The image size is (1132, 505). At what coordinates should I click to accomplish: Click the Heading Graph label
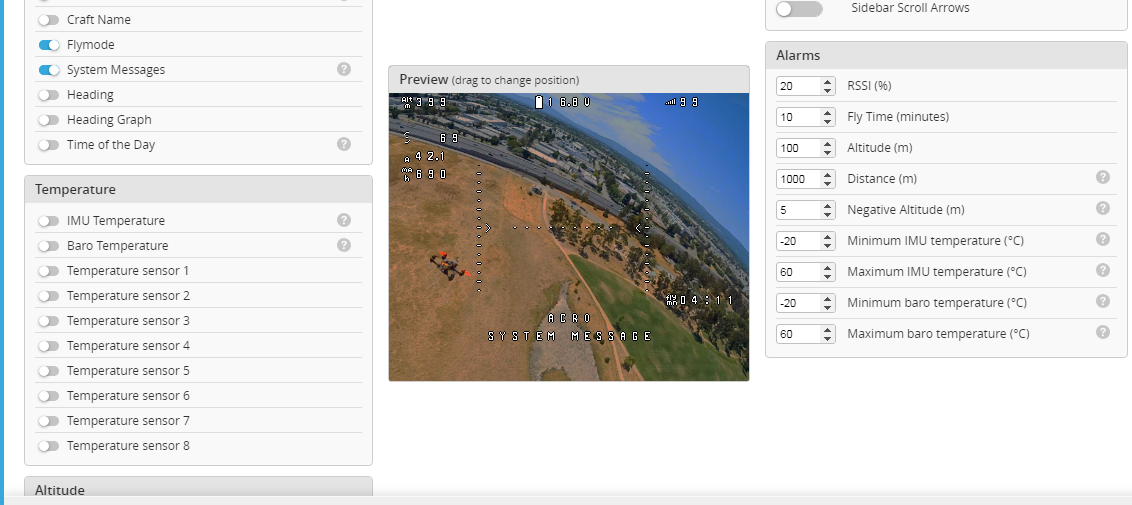click(109, 120)
